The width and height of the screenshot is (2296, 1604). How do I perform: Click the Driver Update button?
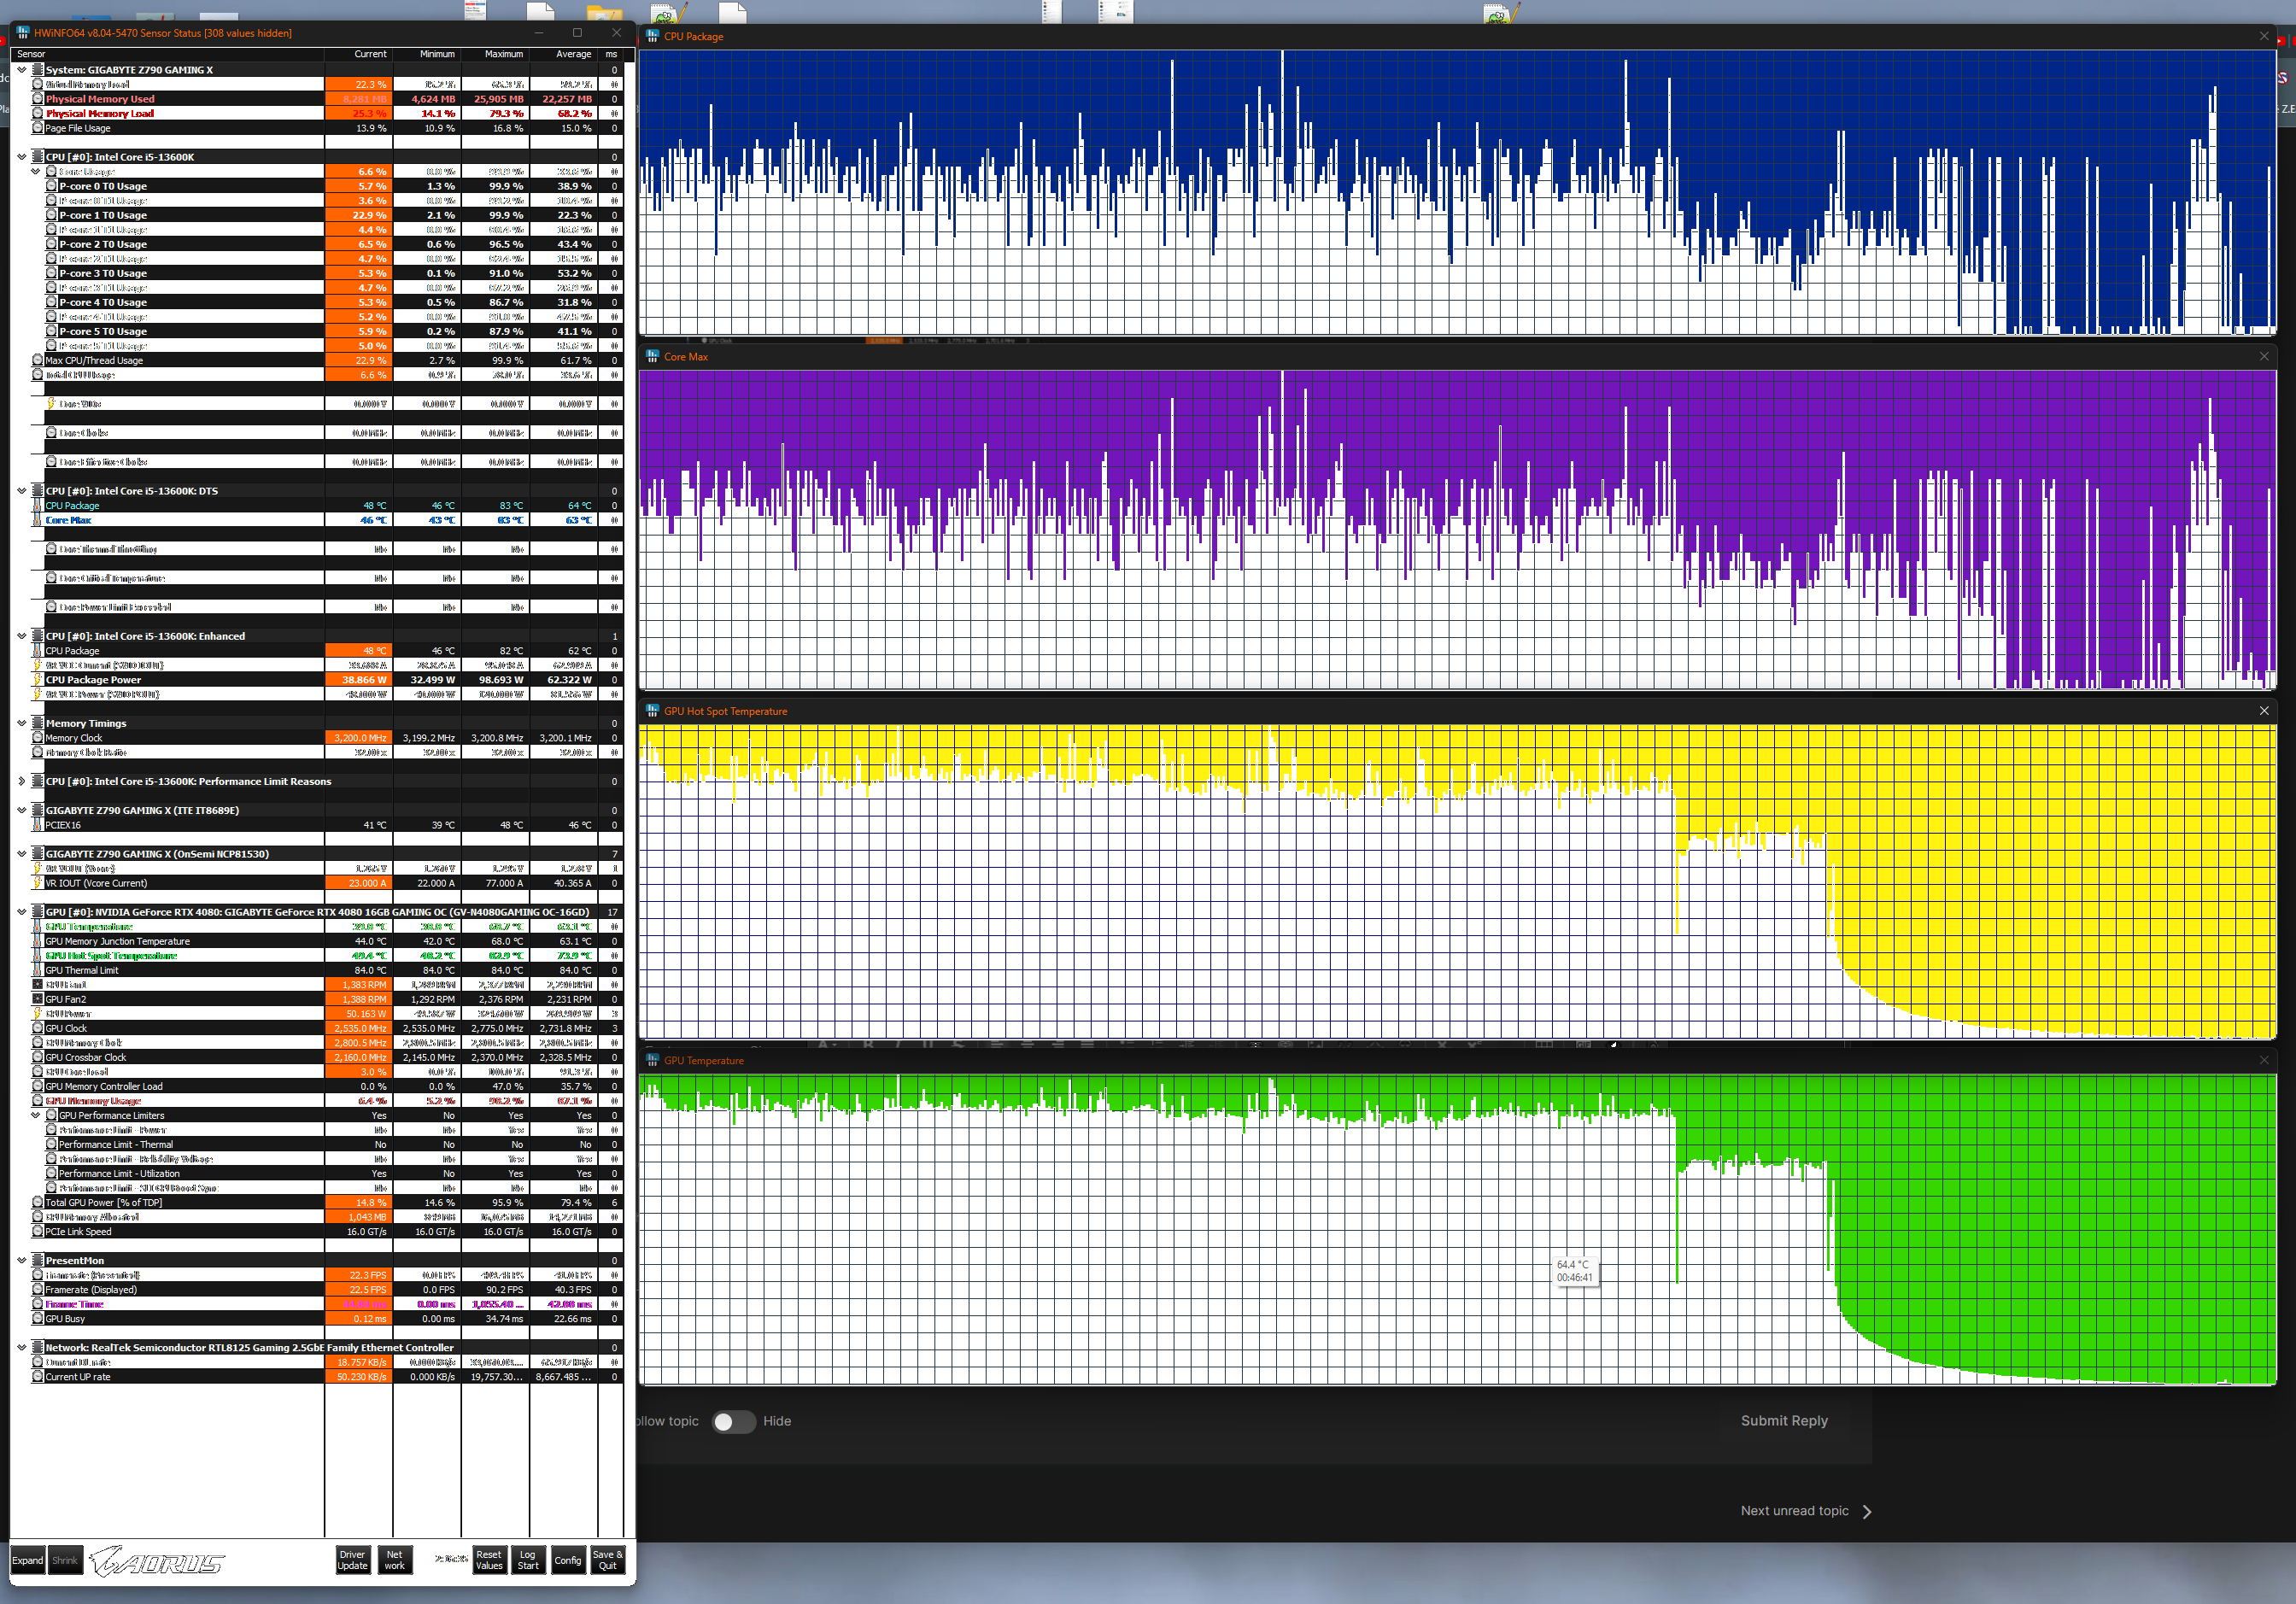(x=352, y=1560)
